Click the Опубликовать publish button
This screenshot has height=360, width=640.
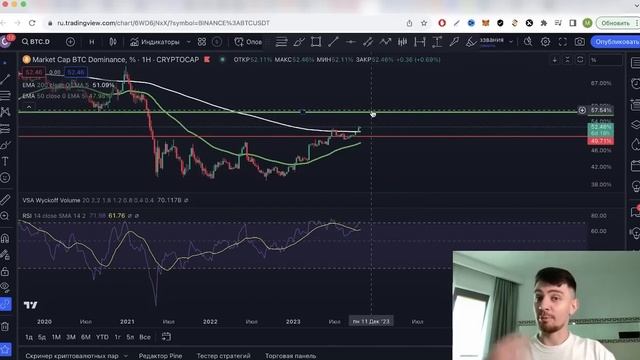[x=616, y=42]
